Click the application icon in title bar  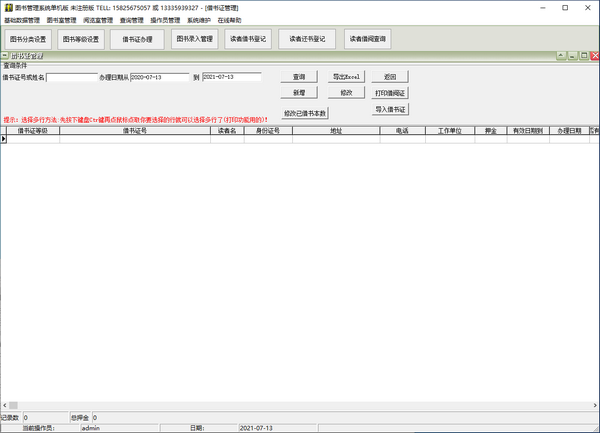(x=8, y=8)
